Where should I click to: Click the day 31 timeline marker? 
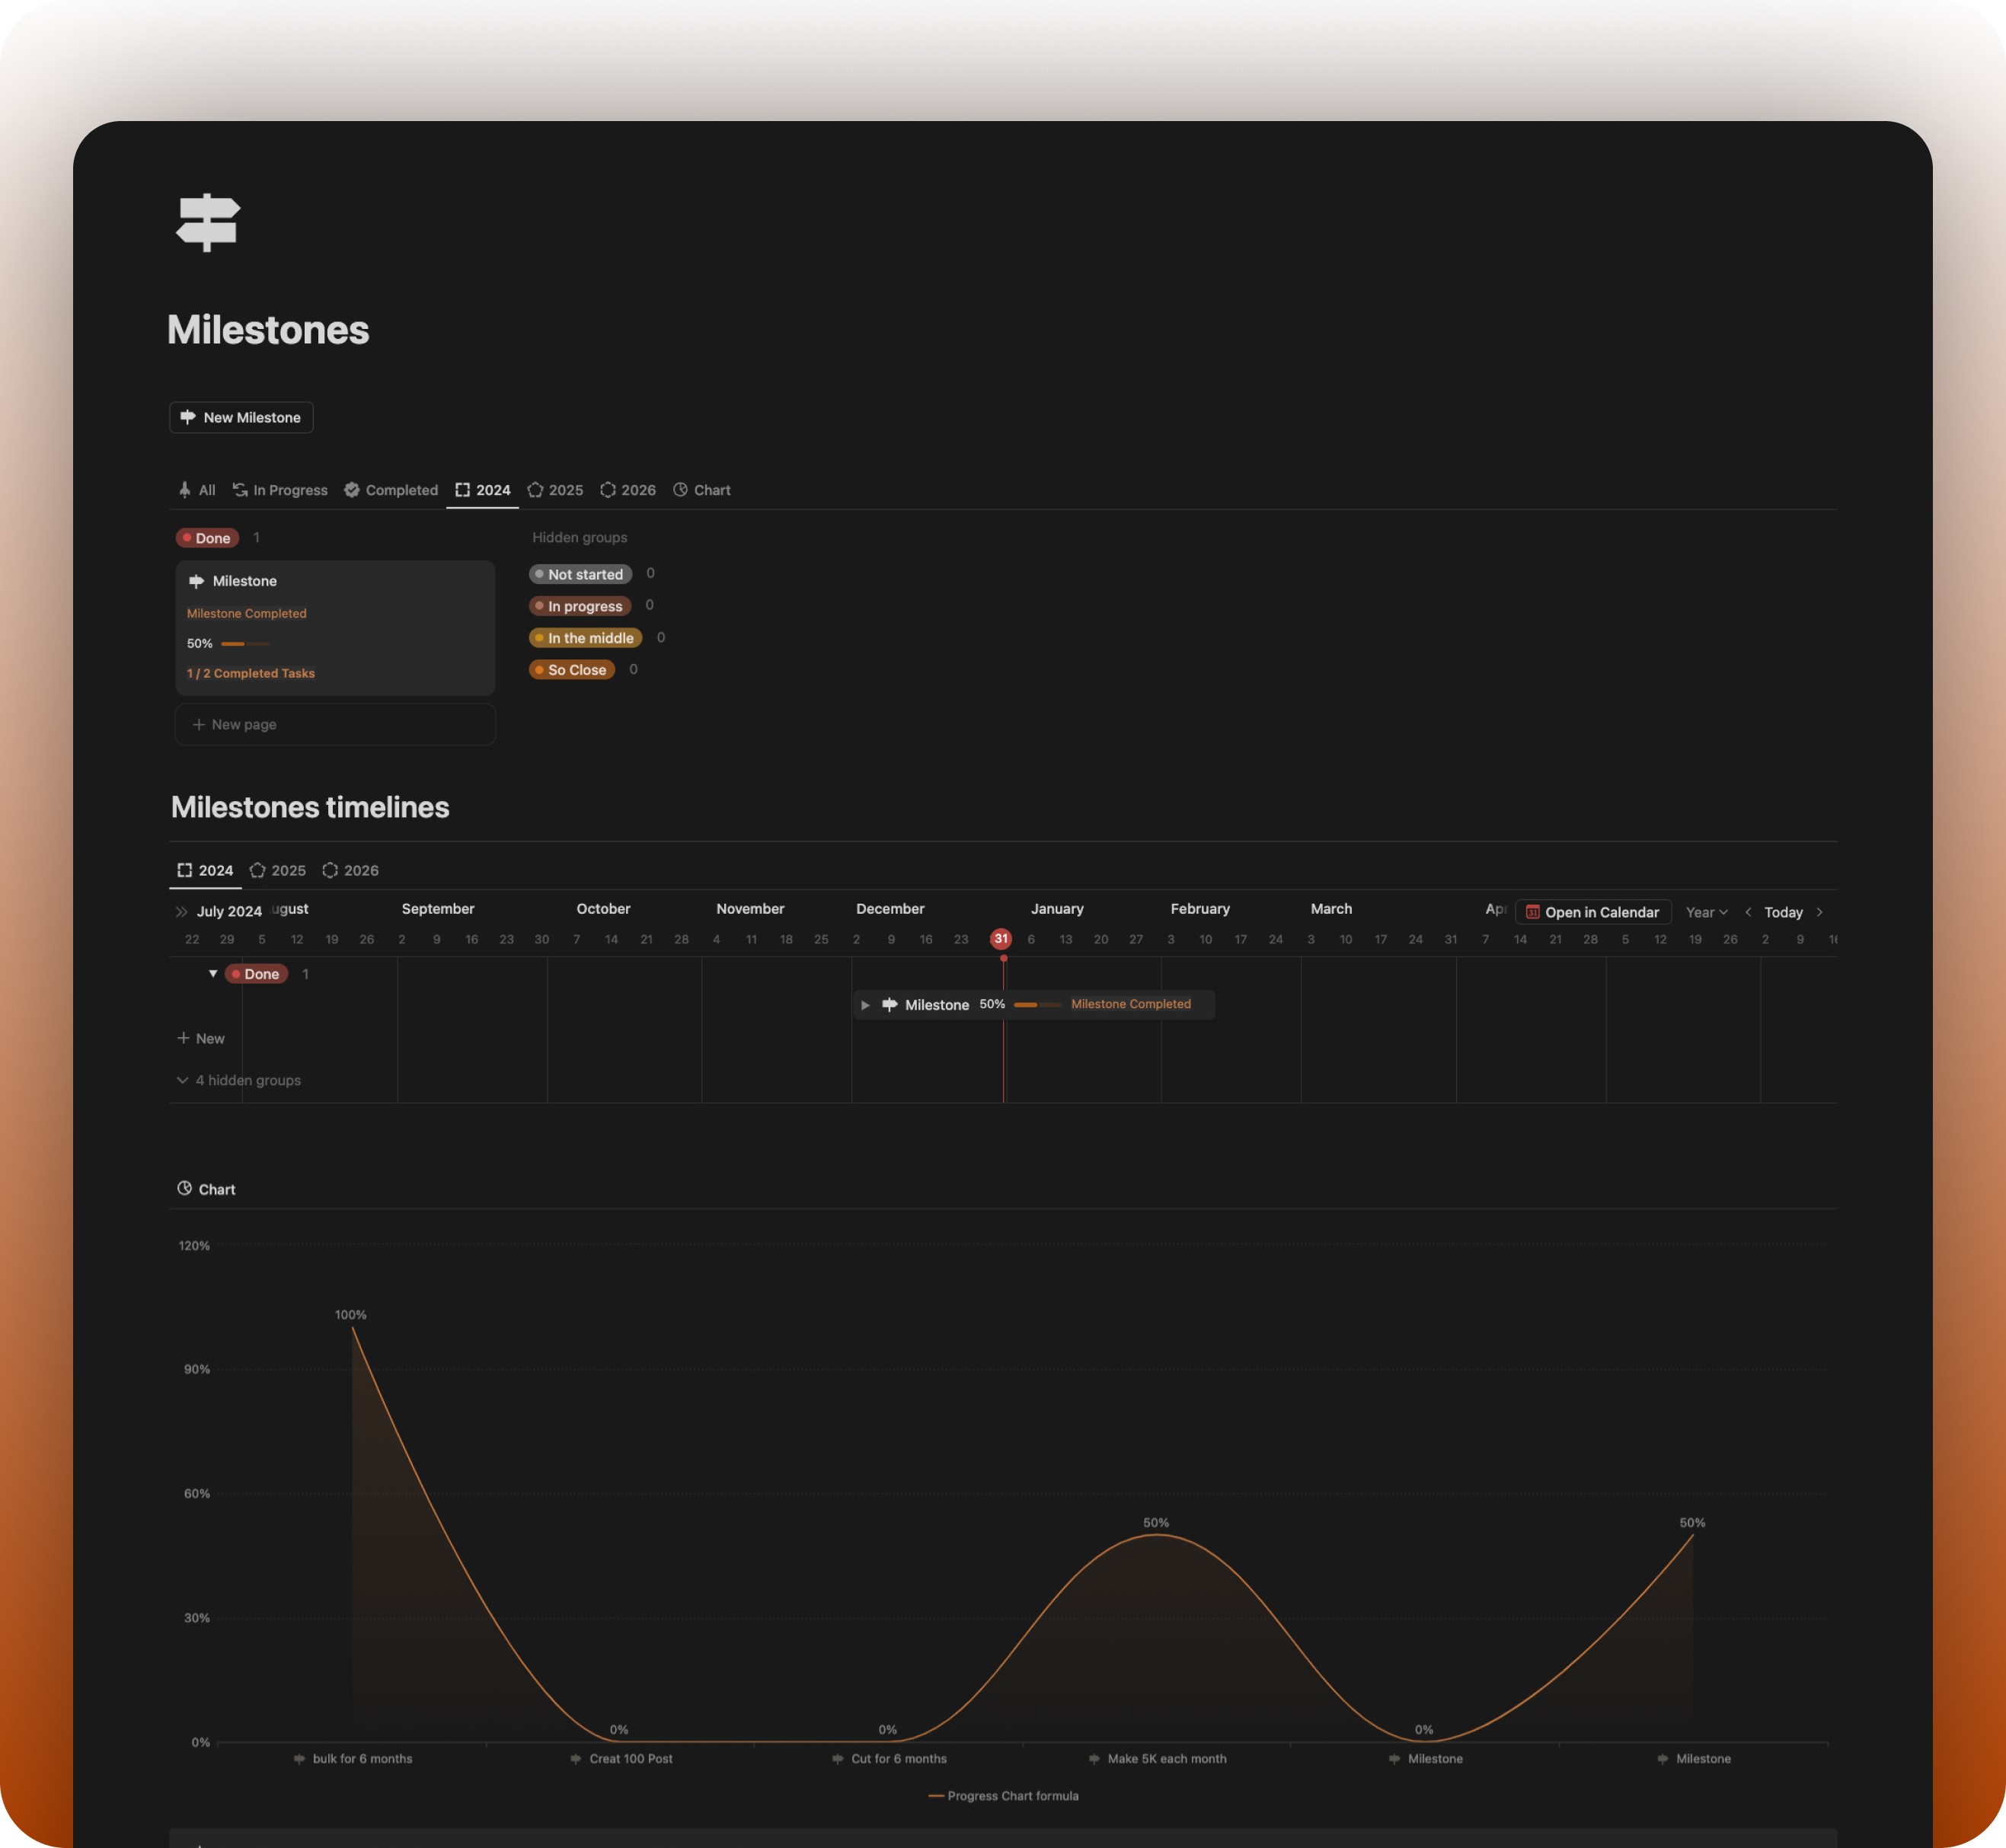coord(1000,939)
